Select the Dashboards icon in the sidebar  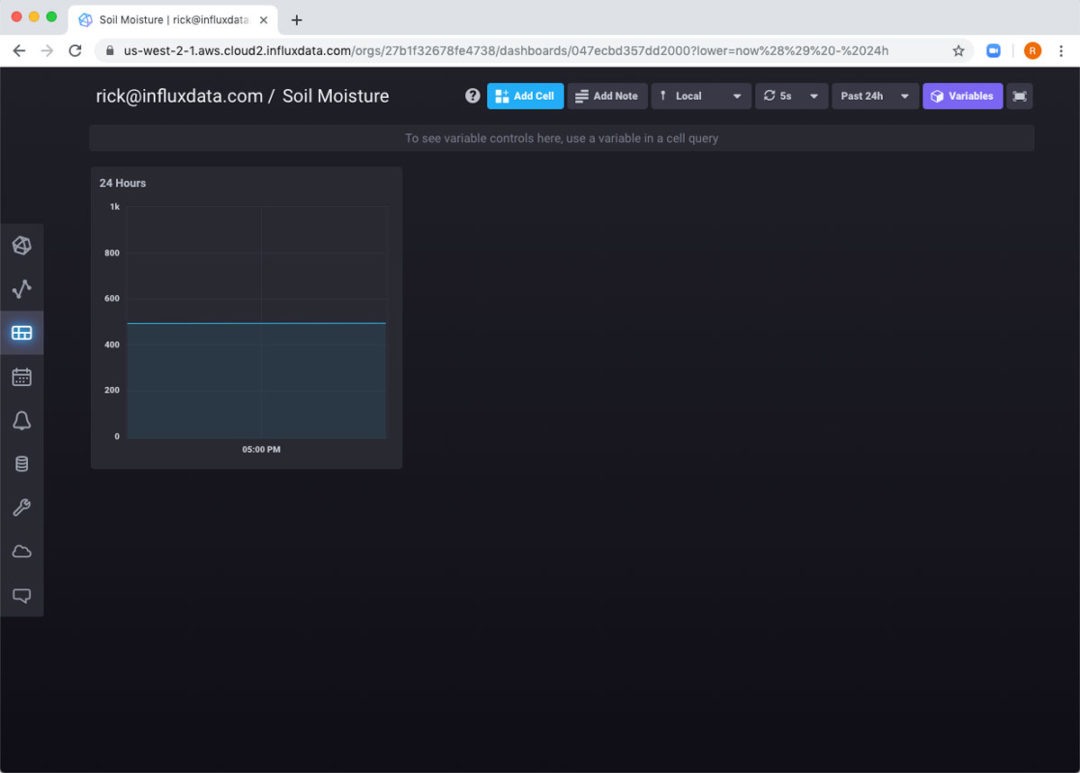[x=22, y=333]
